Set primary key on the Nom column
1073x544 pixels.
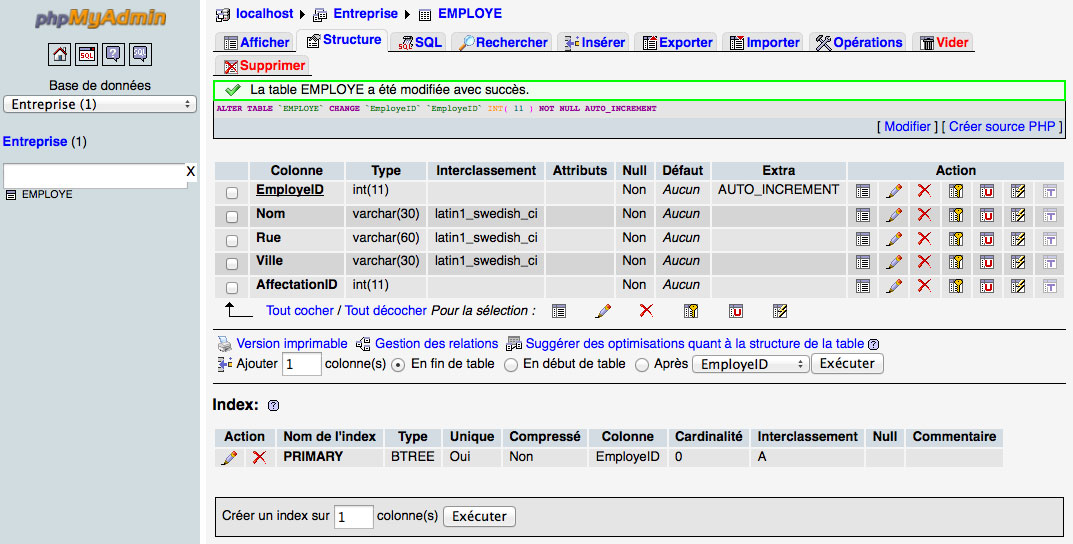click(956, 215)
